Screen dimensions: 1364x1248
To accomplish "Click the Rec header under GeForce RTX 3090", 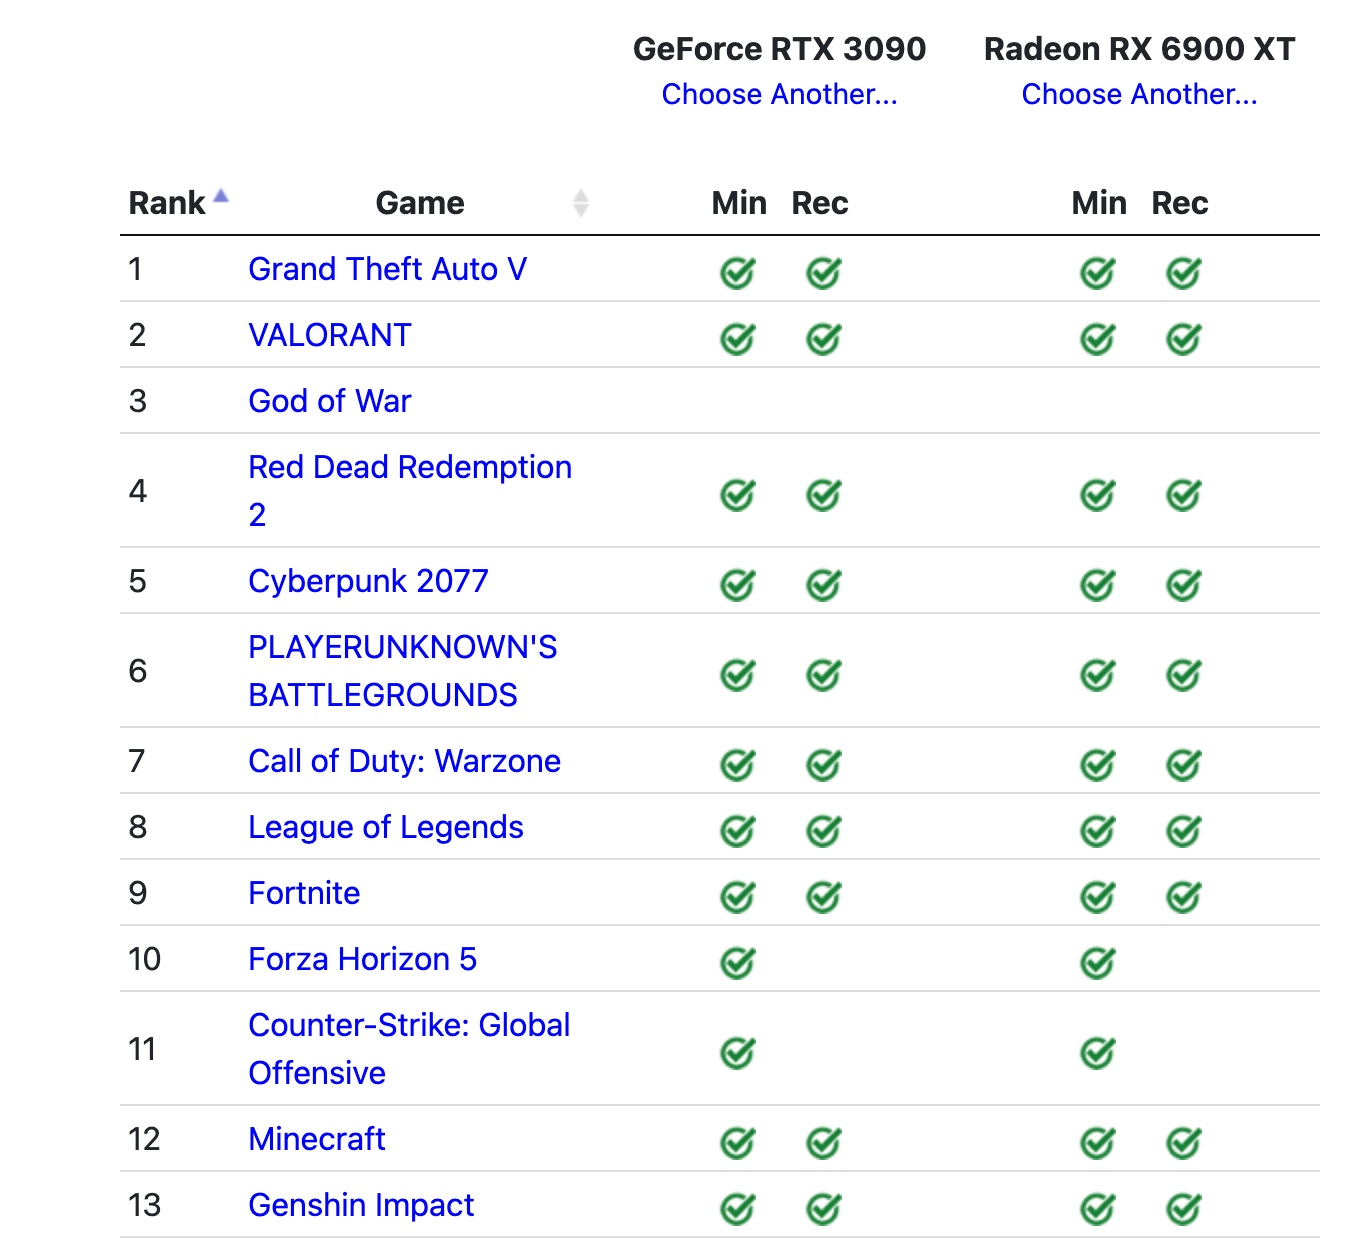I will (820, 203).
